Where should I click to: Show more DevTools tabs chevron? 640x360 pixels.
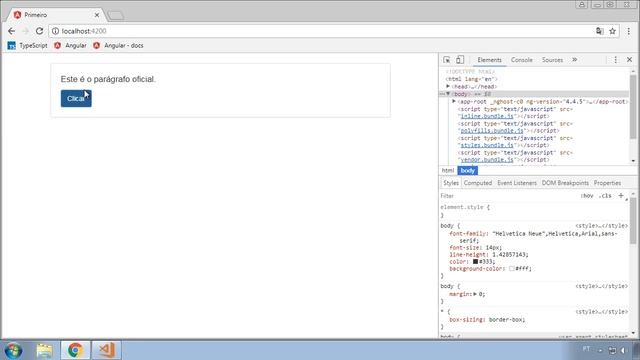click(574, 60)
